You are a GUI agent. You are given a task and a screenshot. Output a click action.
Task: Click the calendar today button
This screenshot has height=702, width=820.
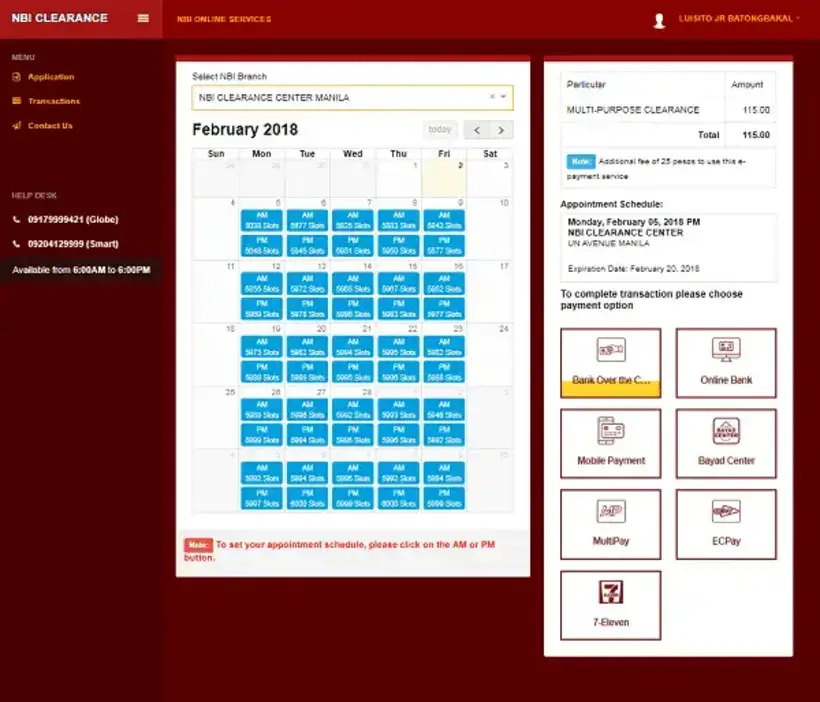440,130
